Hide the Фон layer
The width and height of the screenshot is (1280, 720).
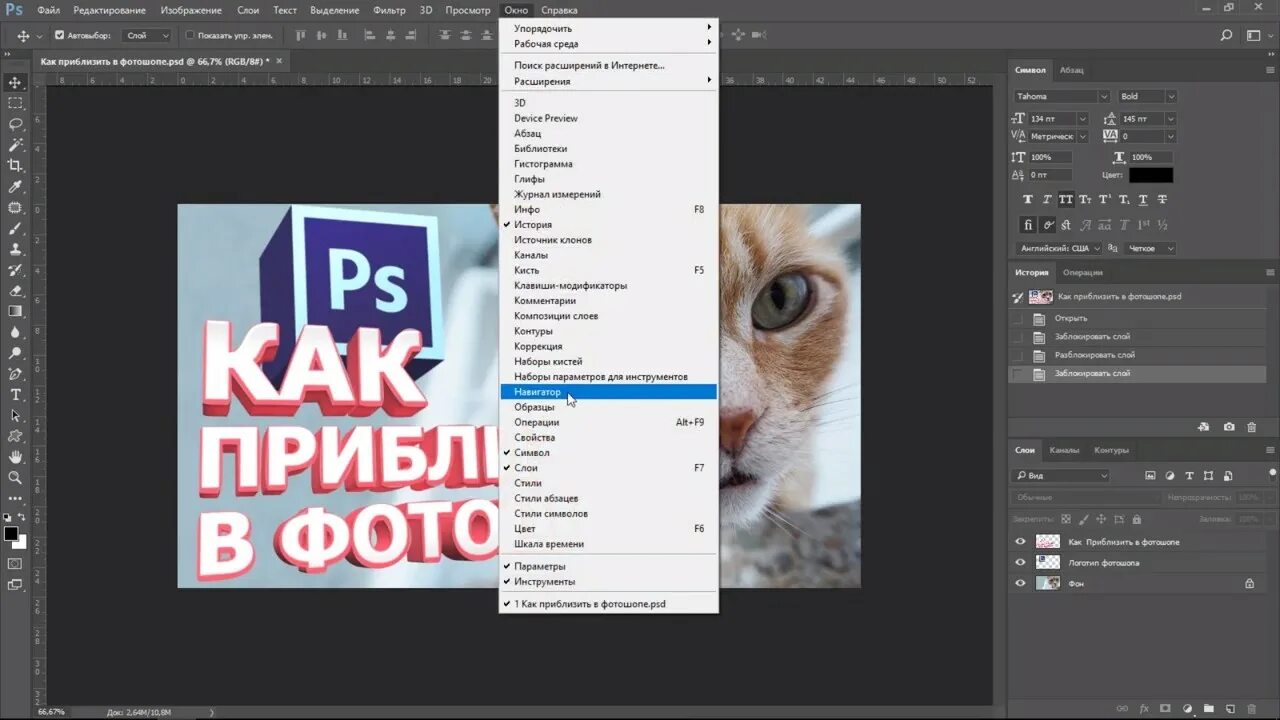coord(1020,583)
